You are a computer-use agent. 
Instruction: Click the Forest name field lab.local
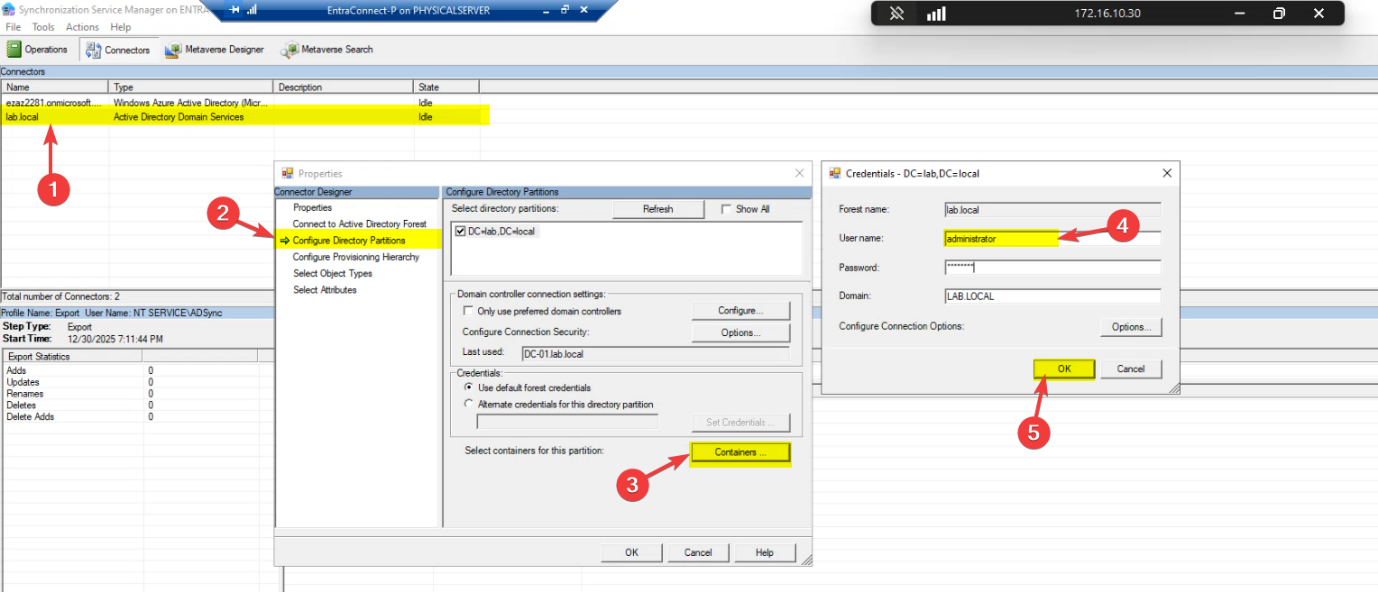[1052, 210]
